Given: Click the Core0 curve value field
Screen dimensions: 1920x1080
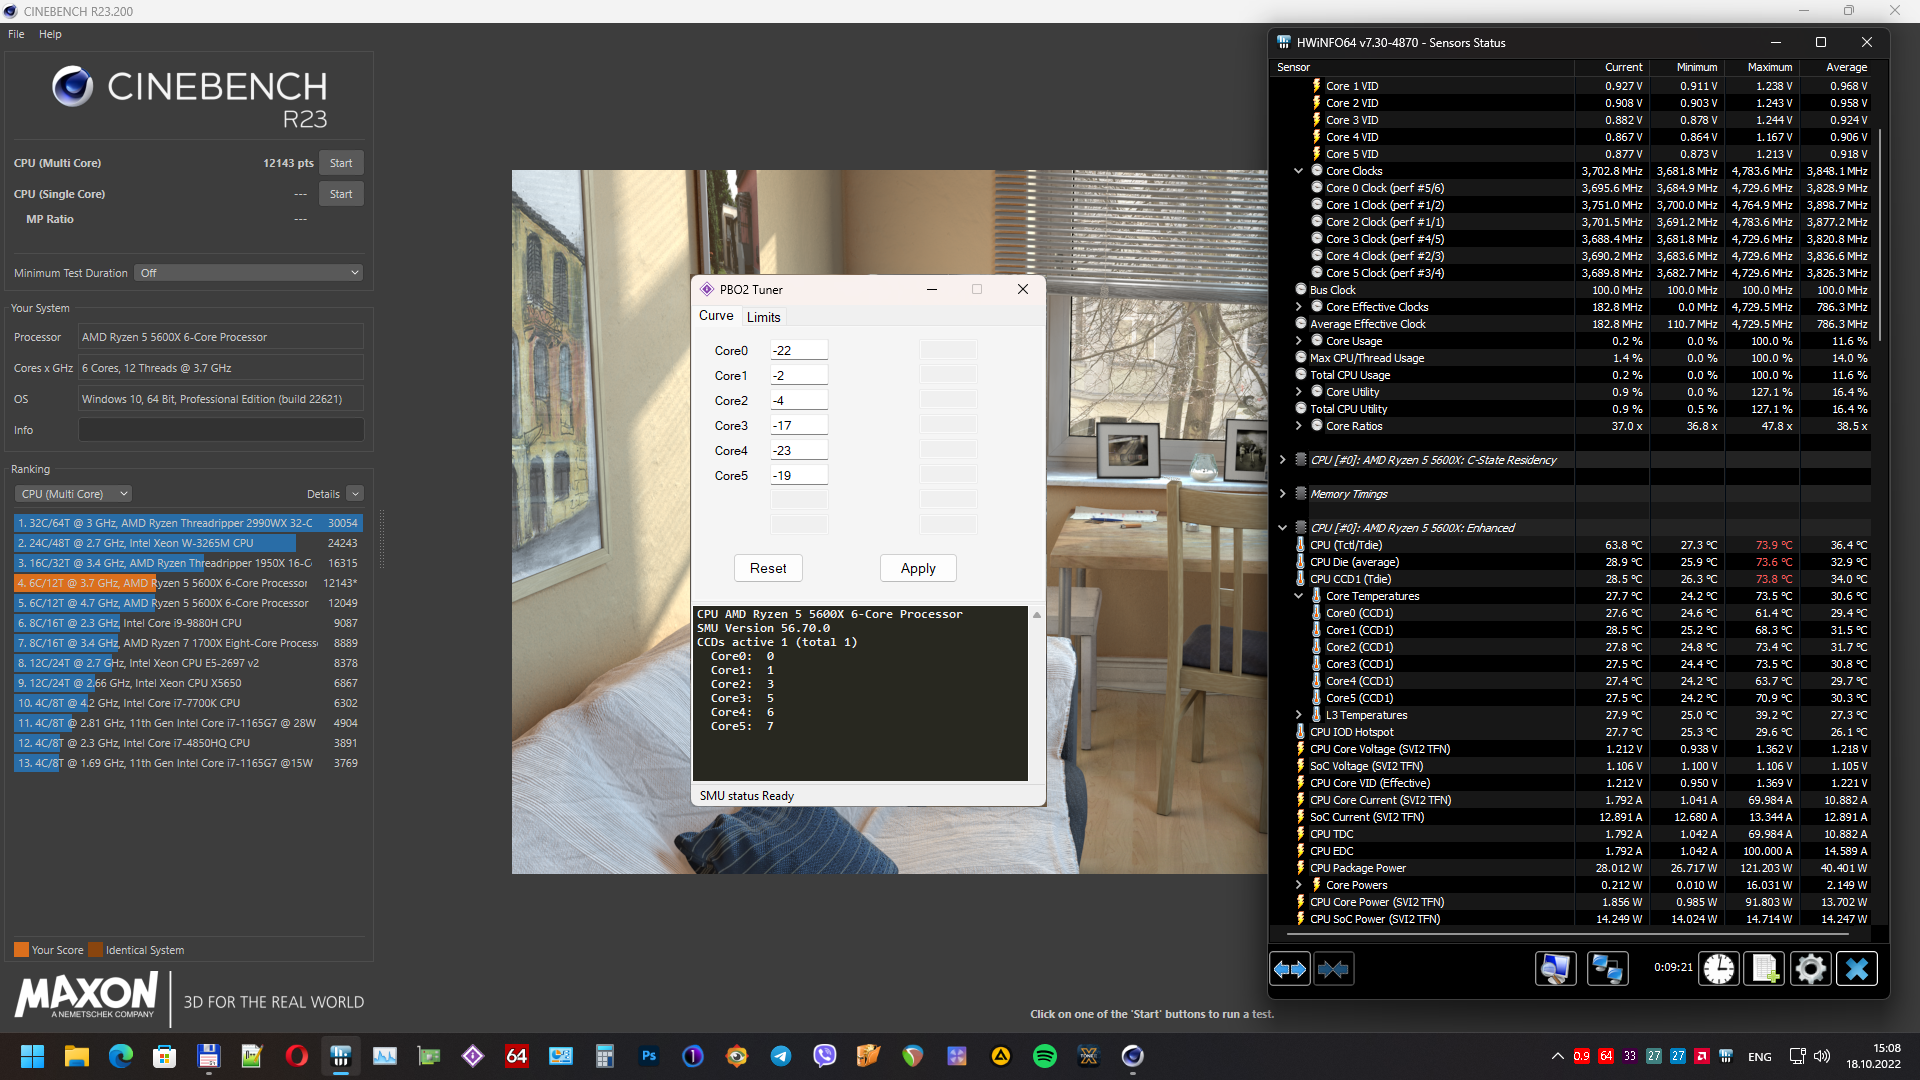Looking at the screenshot, I should 798,350.
